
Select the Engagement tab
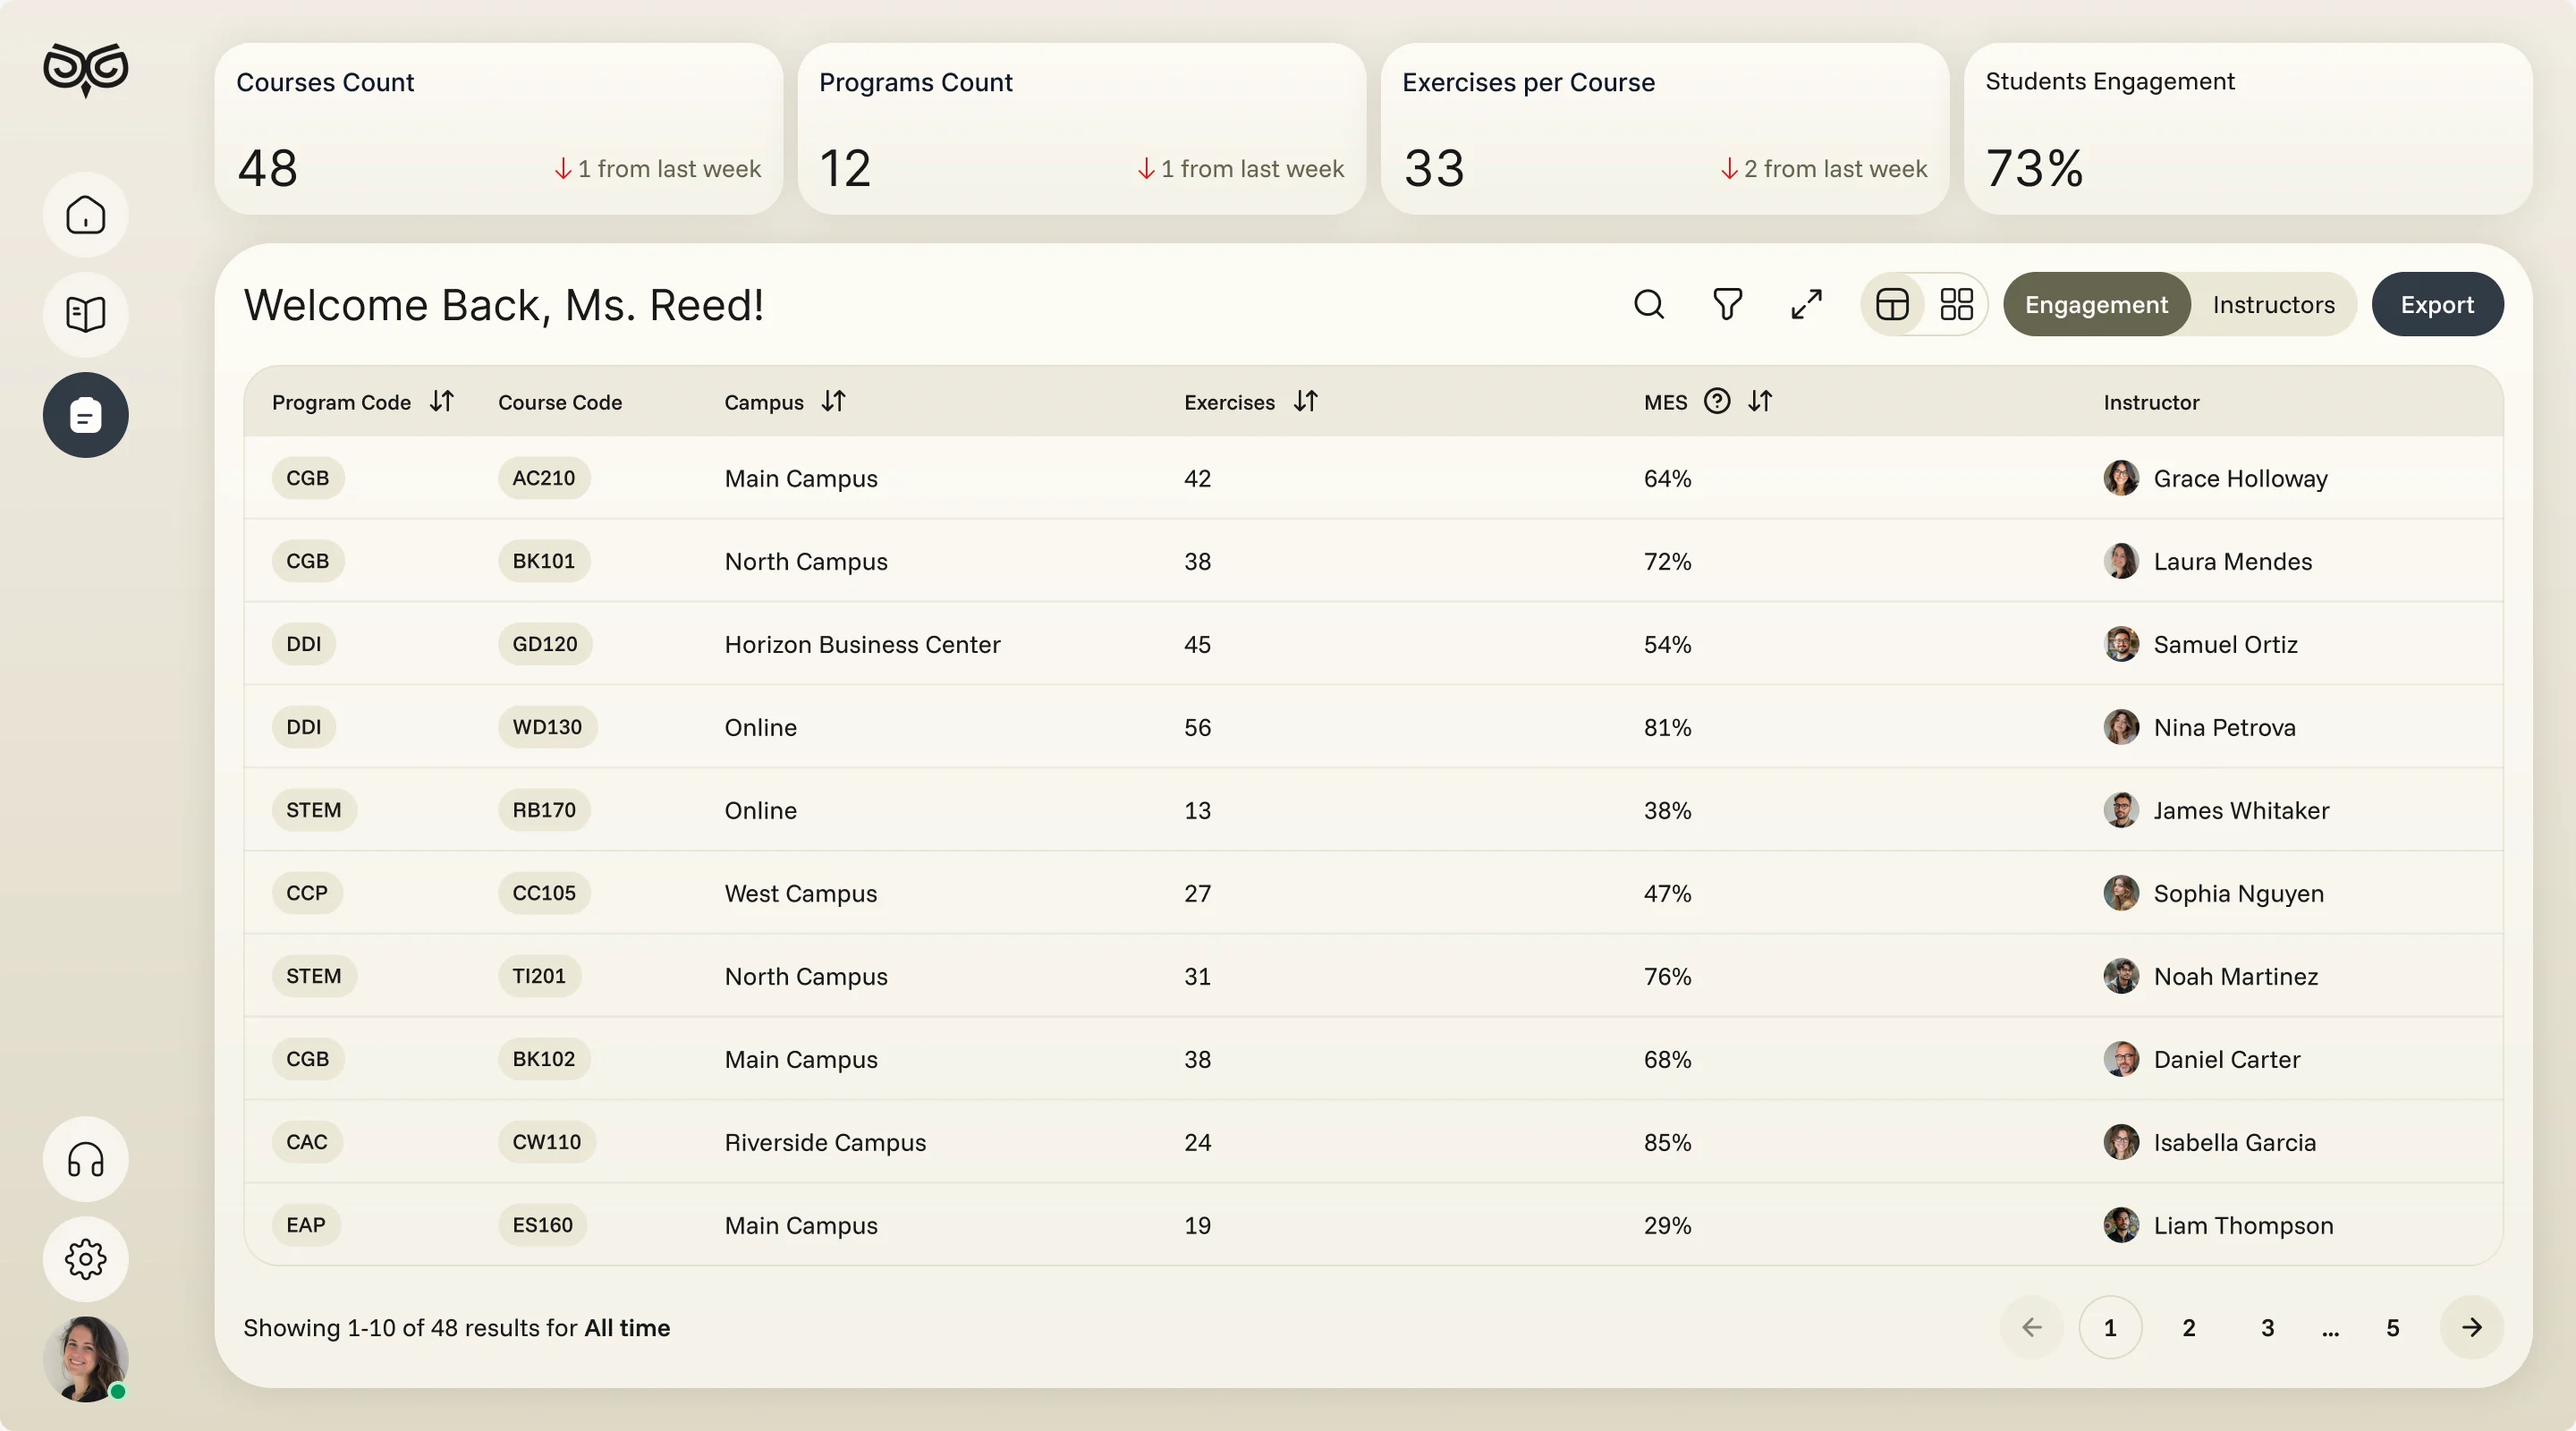(x=2097, y=304)
